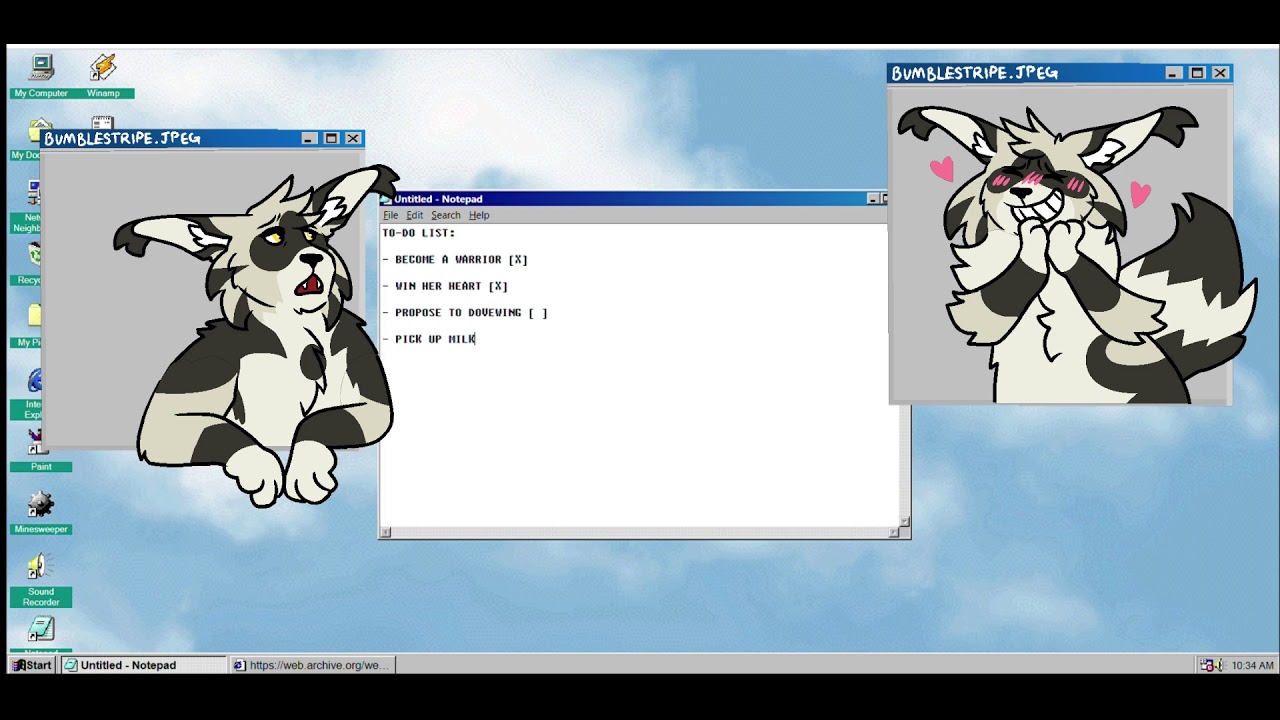
Task: Click the Start button
Action: click(32, 665)
